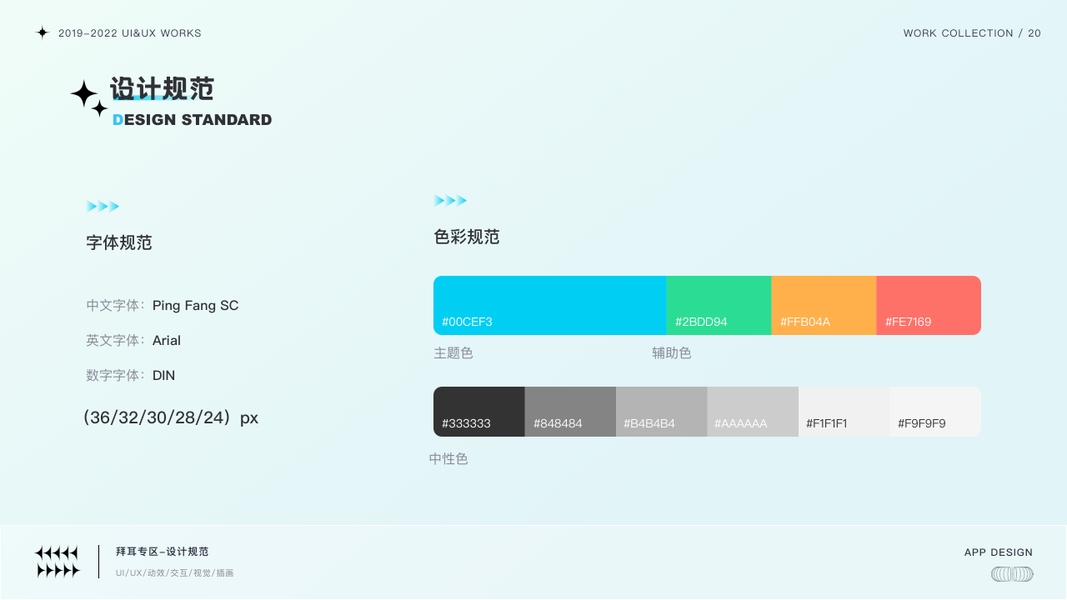Select the #AAAAAA light gray swatch
1067x600 pixels.
(x=752, y=411)
